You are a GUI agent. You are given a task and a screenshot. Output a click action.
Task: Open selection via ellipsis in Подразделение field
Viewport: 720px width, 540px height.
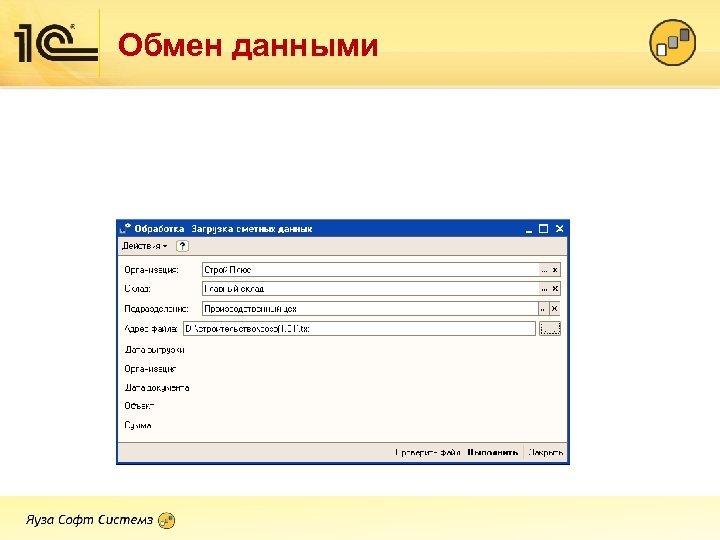pos(543,309)
